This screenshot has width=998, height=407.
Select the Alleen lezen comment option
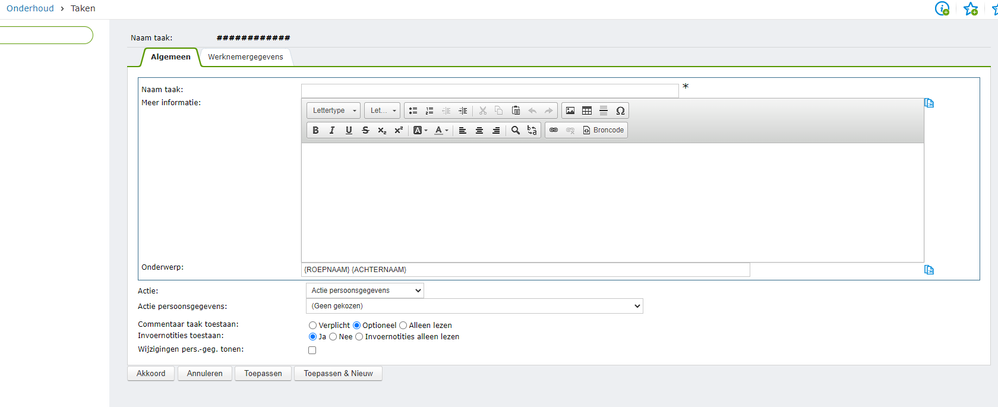coord(403,325)
